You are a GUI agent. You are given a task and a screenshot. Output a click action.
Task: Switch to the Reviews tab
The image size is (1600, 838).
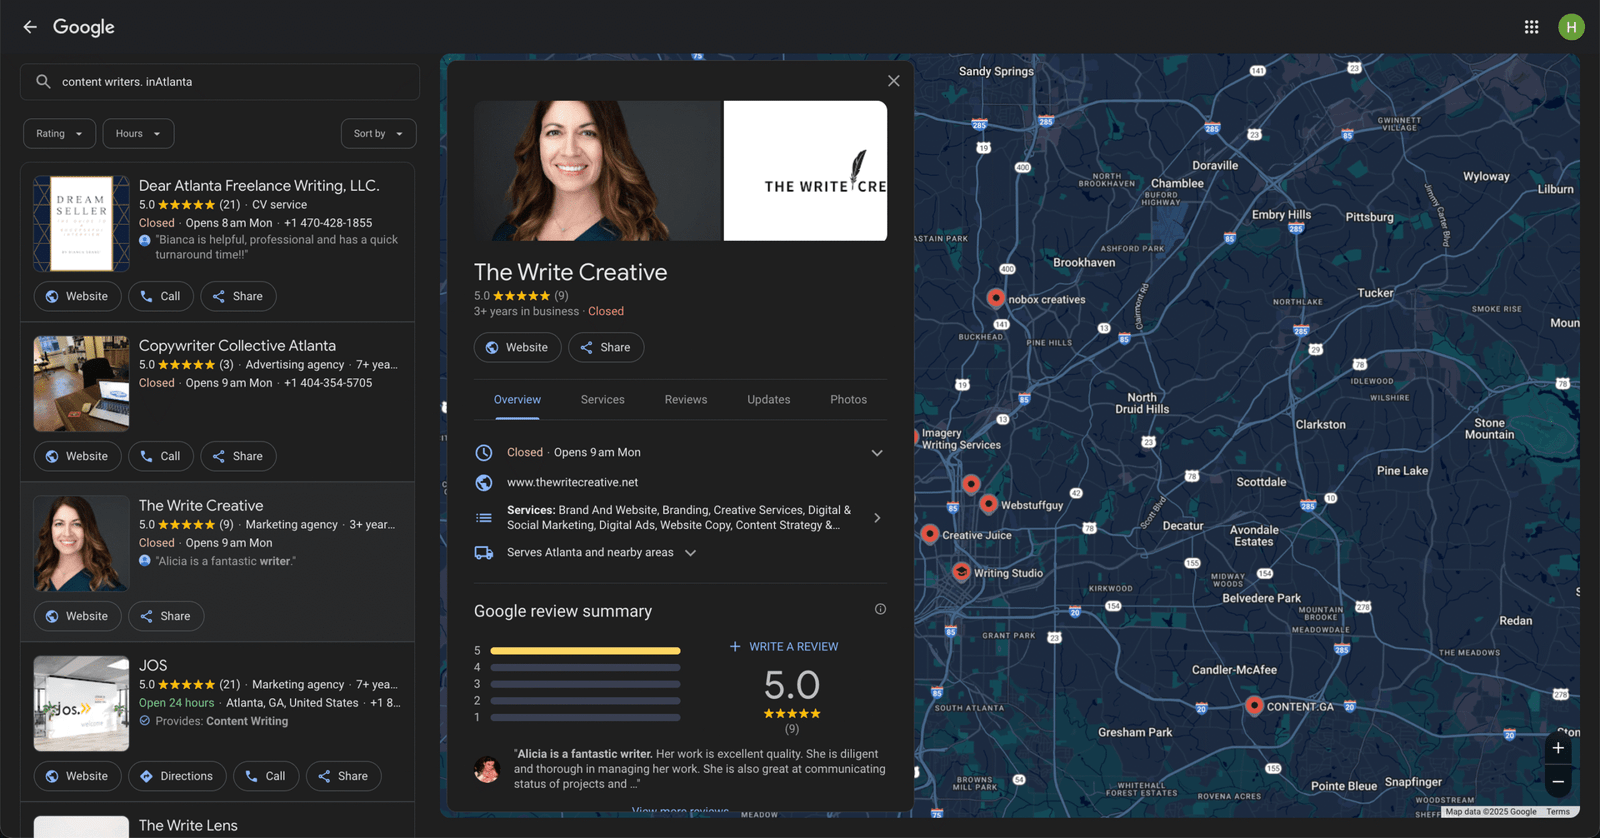coord(686,400)
